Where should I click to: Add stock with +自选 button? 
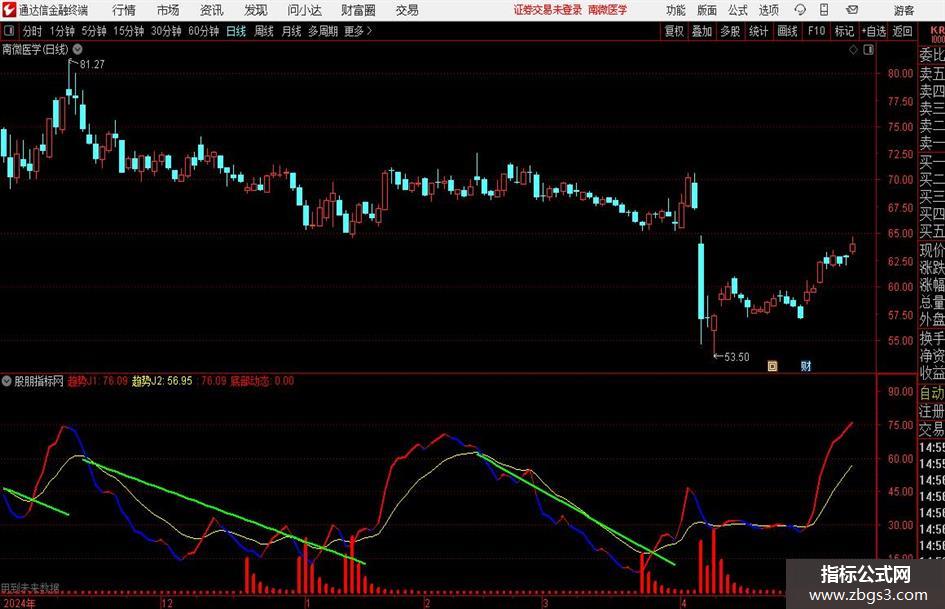(874, 31)
